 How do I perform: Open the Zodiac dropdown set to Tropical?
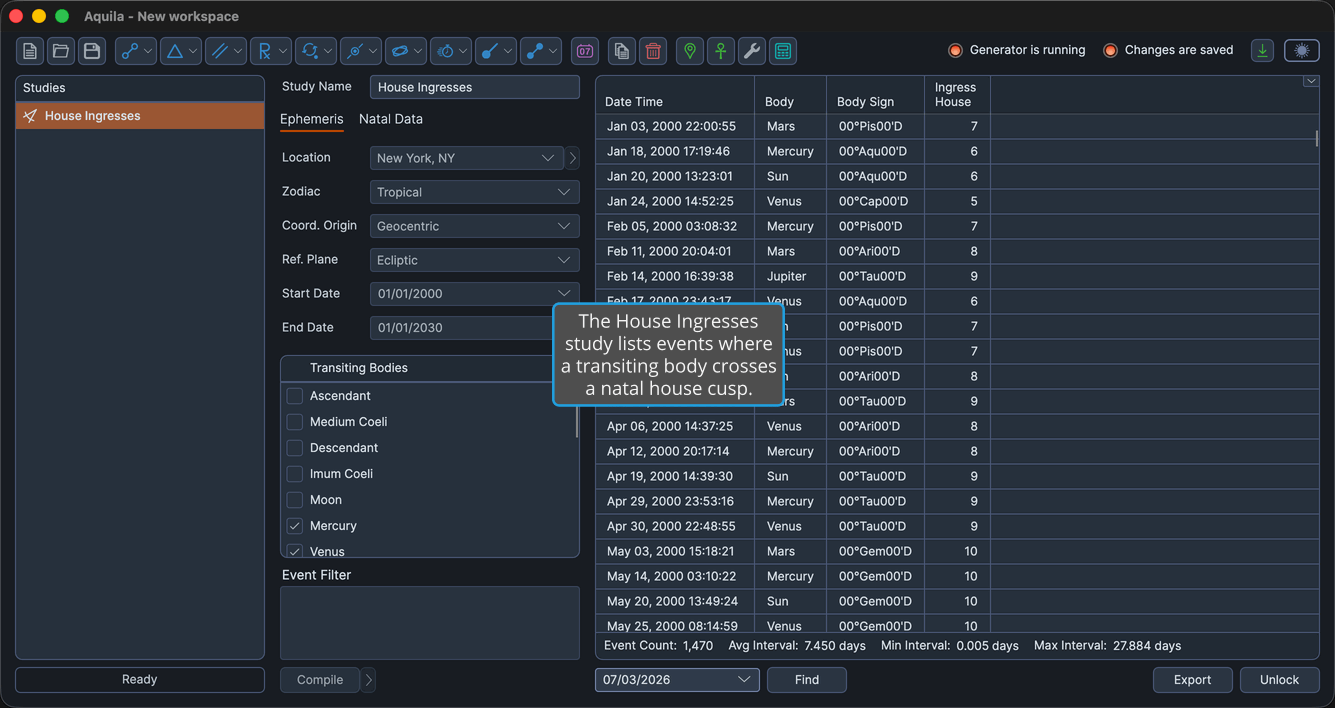click(x=475, y=192)
